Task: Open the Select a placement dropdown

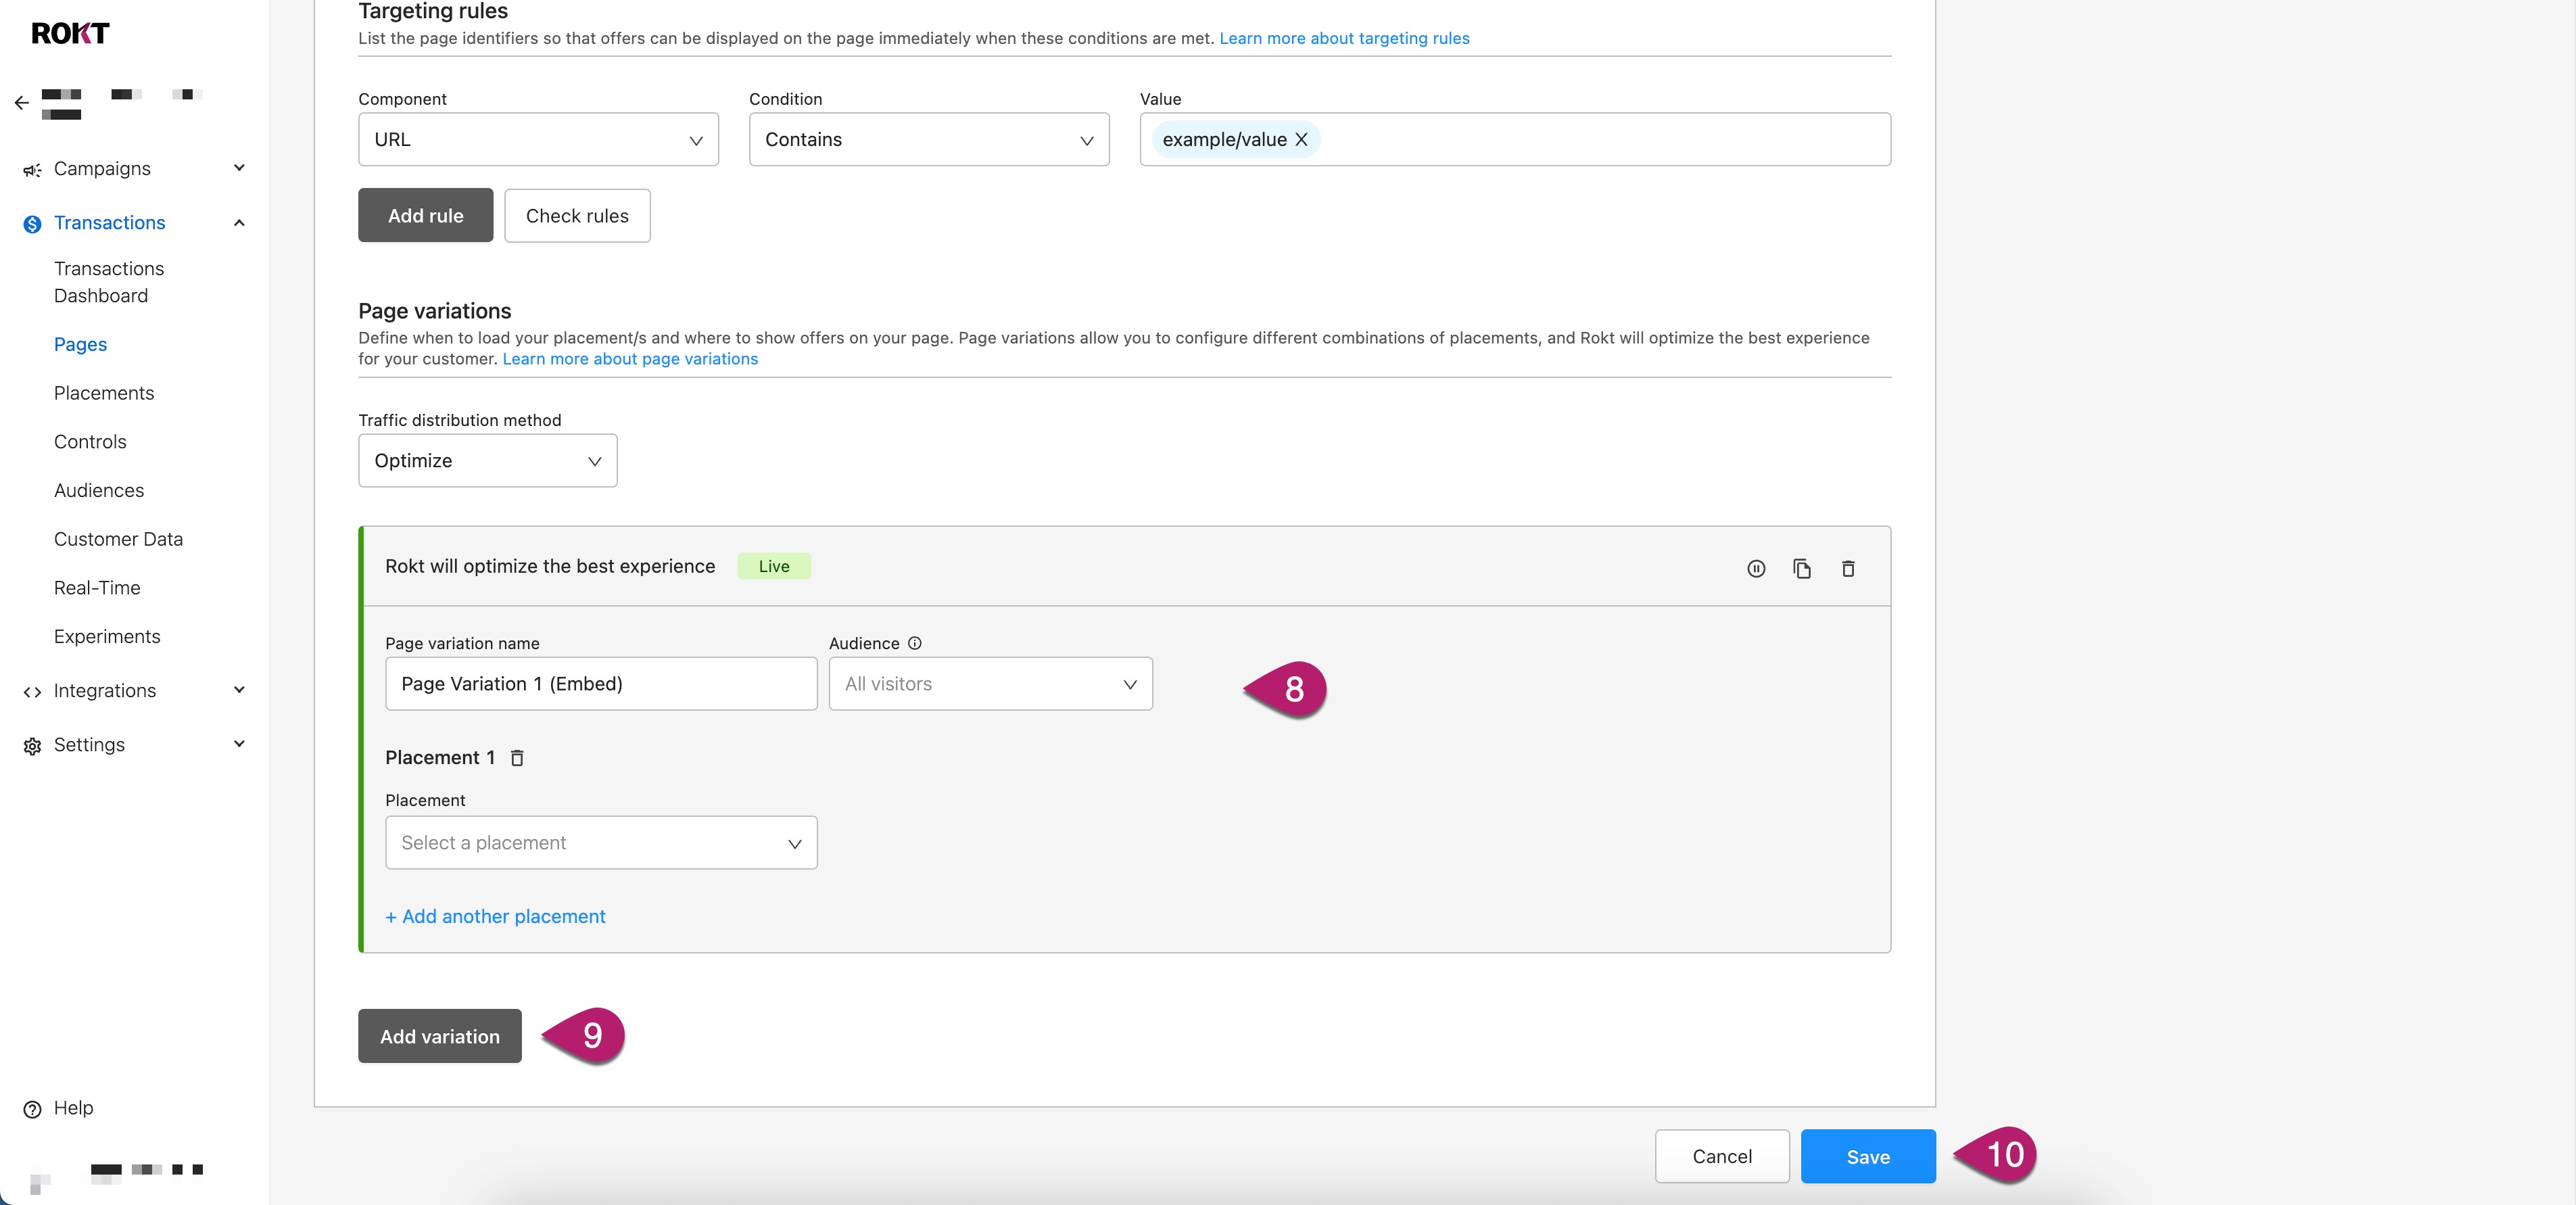Action: 601,843
